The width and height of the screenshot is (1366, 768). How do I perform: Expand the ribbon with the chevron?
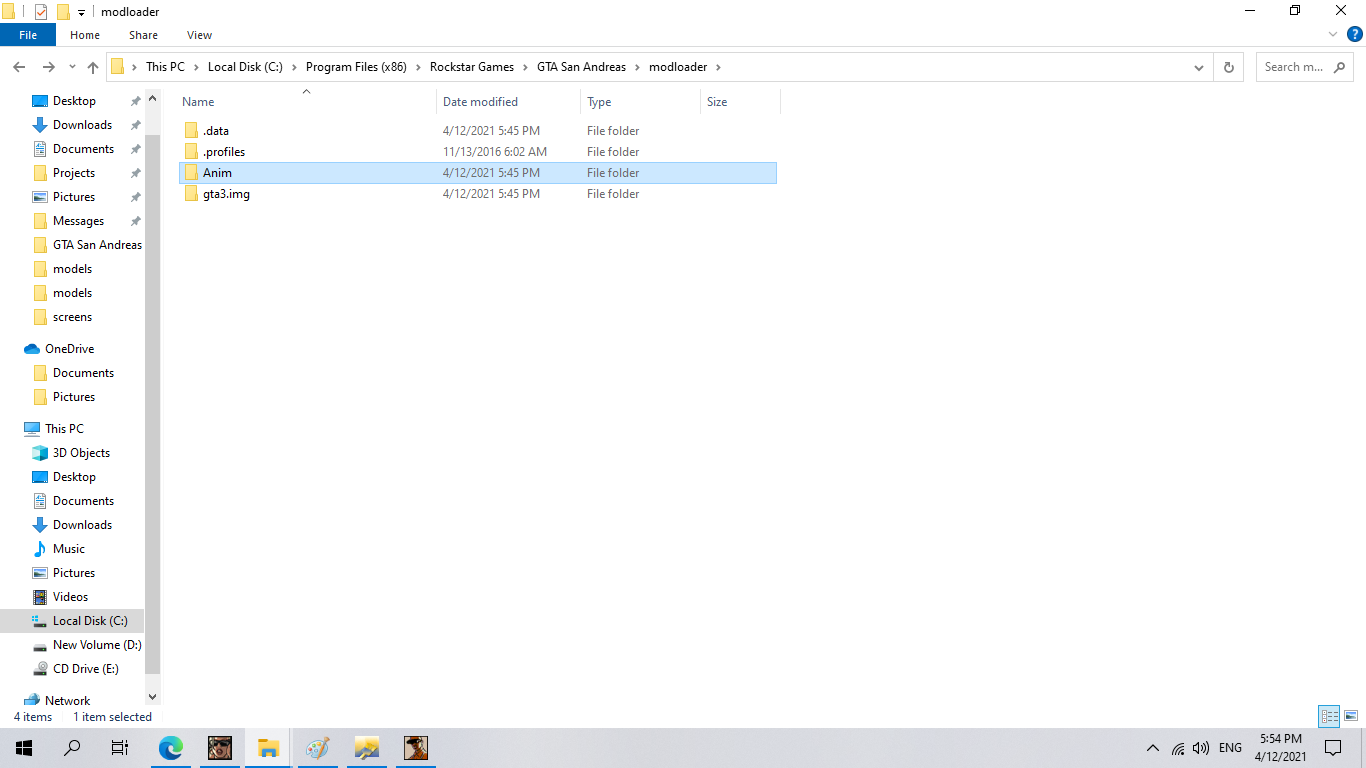tap(1333, 34)
